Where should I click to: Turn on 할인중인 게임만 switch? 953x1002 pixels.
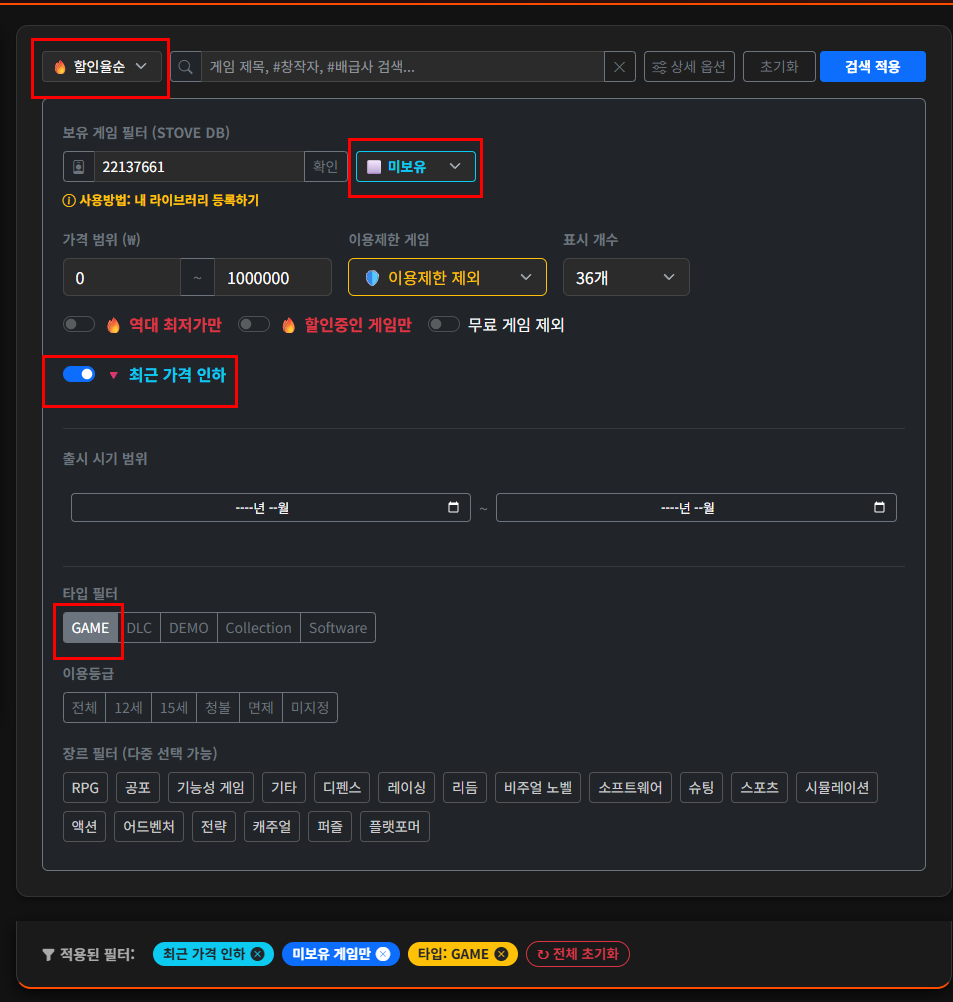click(x=254, y=324)
